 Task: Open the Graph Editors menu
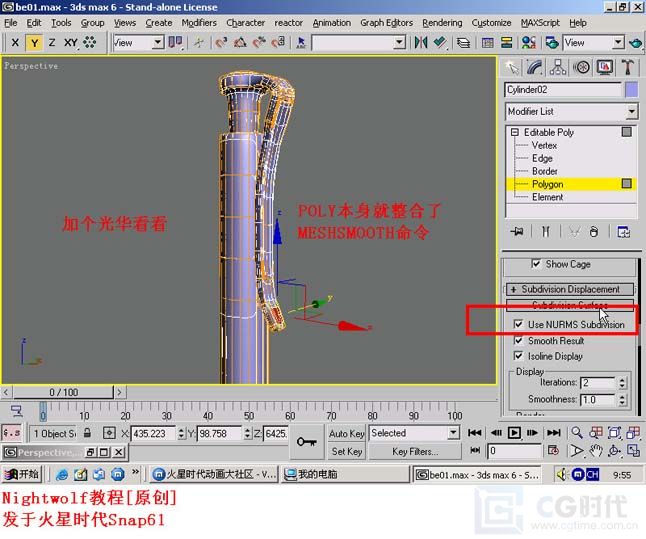(x=386, y=23)
